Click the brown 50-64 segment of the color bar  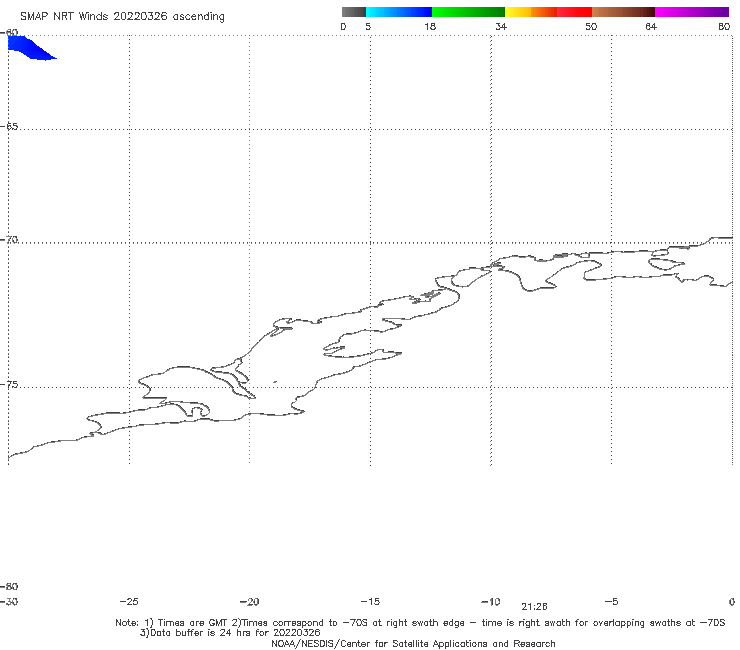pos(623,12)
